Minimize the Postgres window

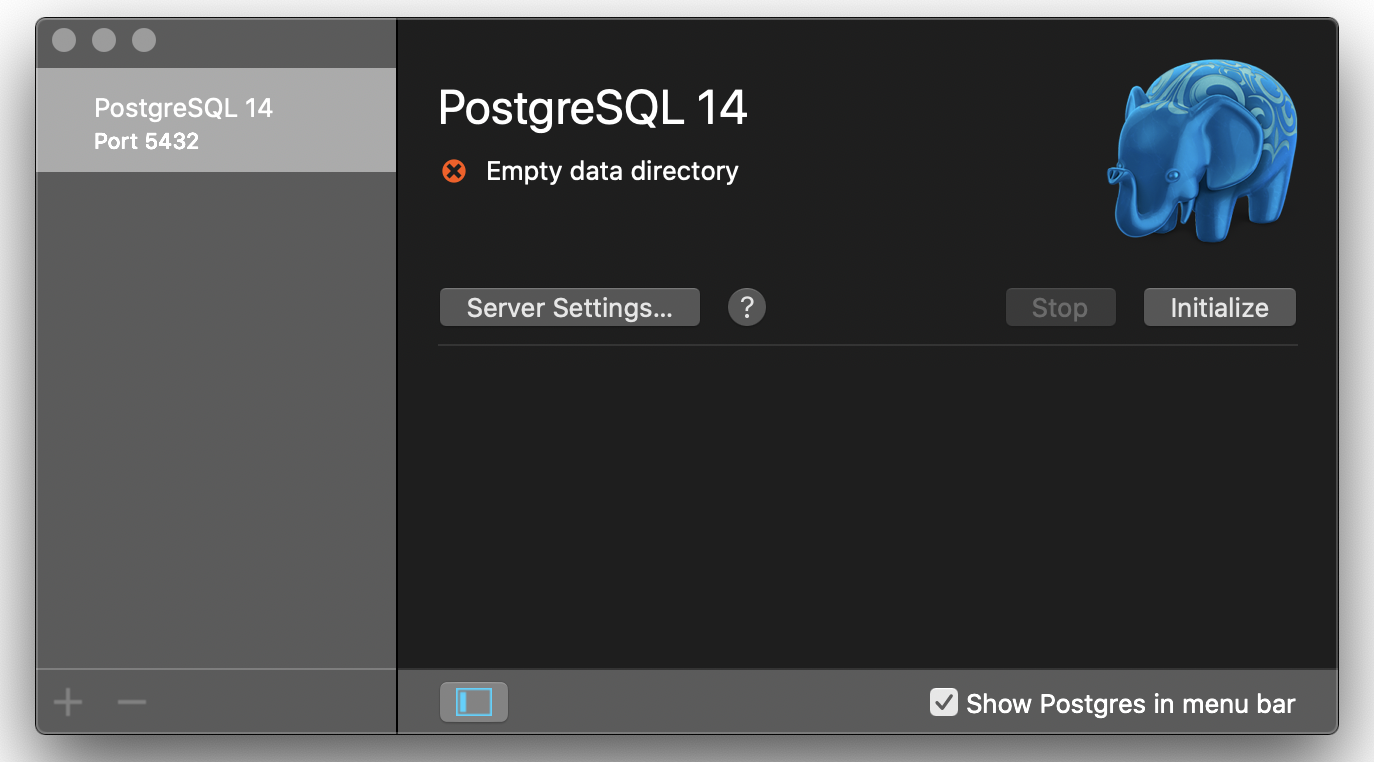[104, 40]
